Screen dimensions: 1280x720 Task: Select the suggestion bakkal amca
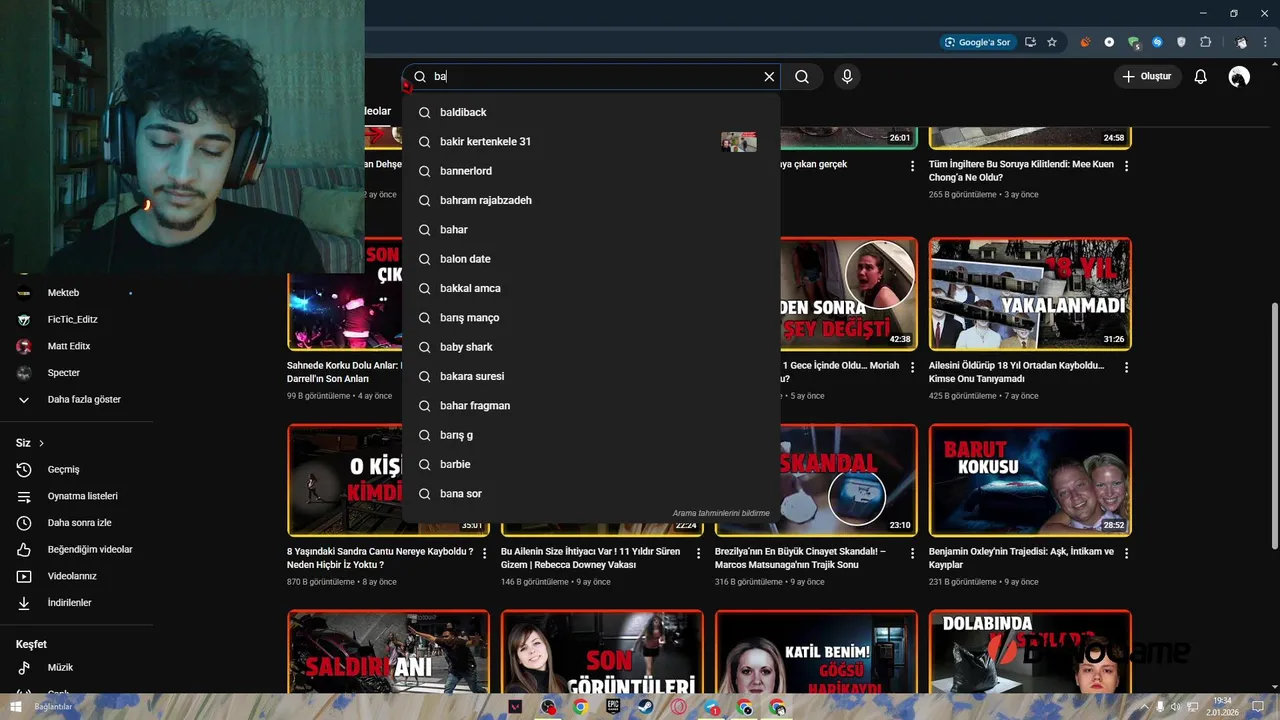[x=591, y=288]
